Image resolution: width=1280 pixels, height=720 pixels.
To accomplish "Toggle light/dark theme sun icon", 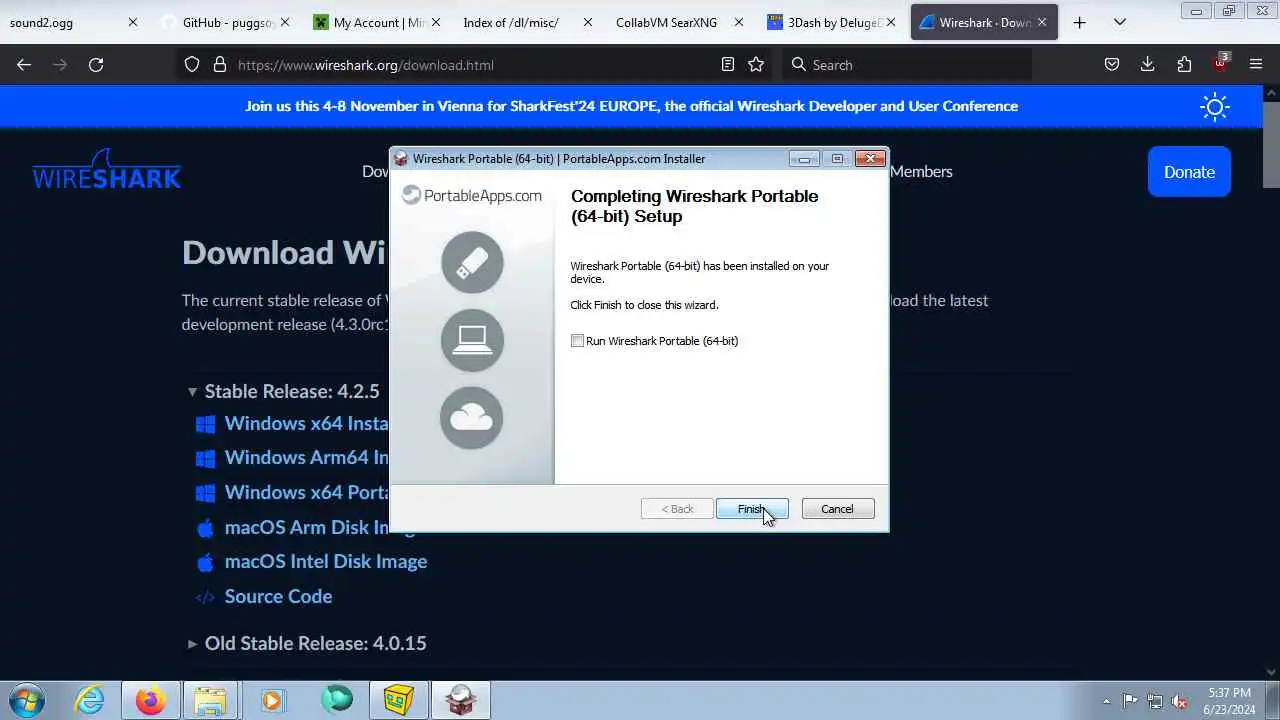I will (x=1215, y=106).
